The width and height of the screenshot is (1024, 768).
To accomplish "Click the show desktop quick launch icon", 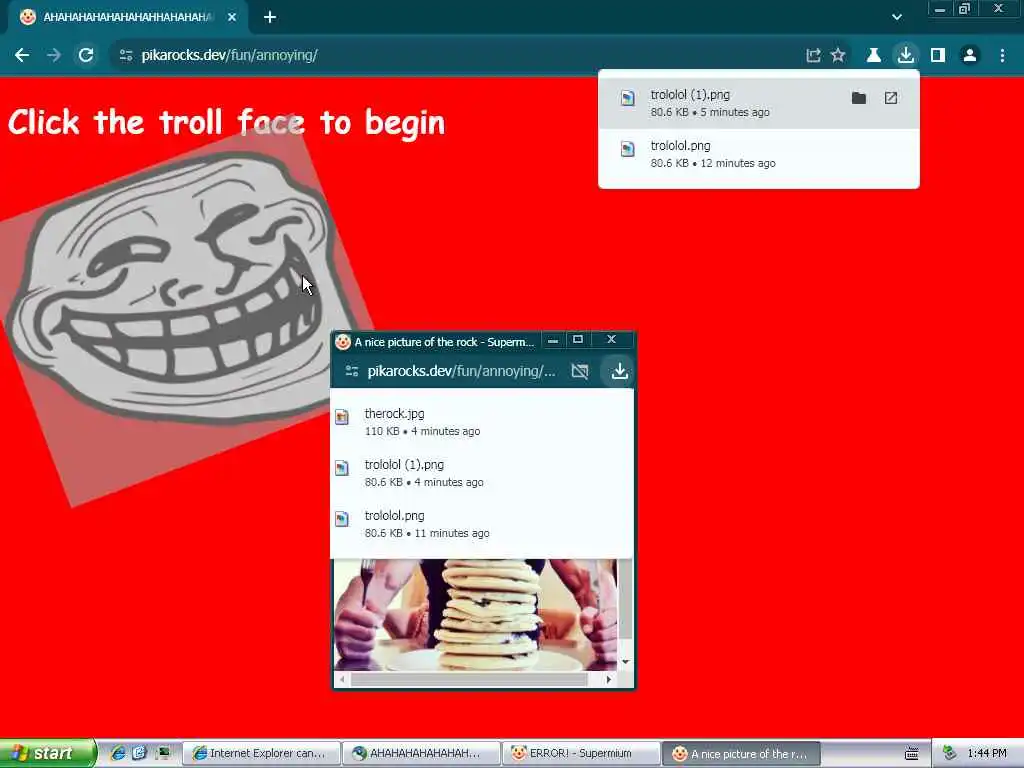I will click(x=163, y=753).
